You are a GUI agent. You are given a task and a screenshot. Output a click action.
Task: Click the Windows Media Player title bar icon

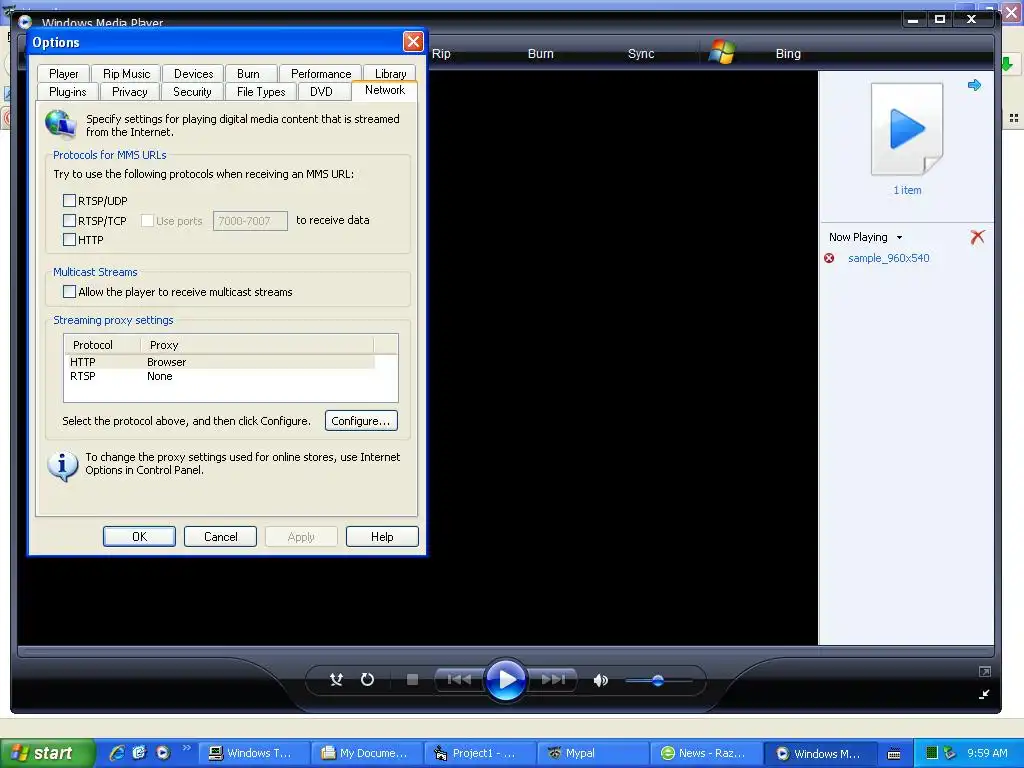point(25,22)
